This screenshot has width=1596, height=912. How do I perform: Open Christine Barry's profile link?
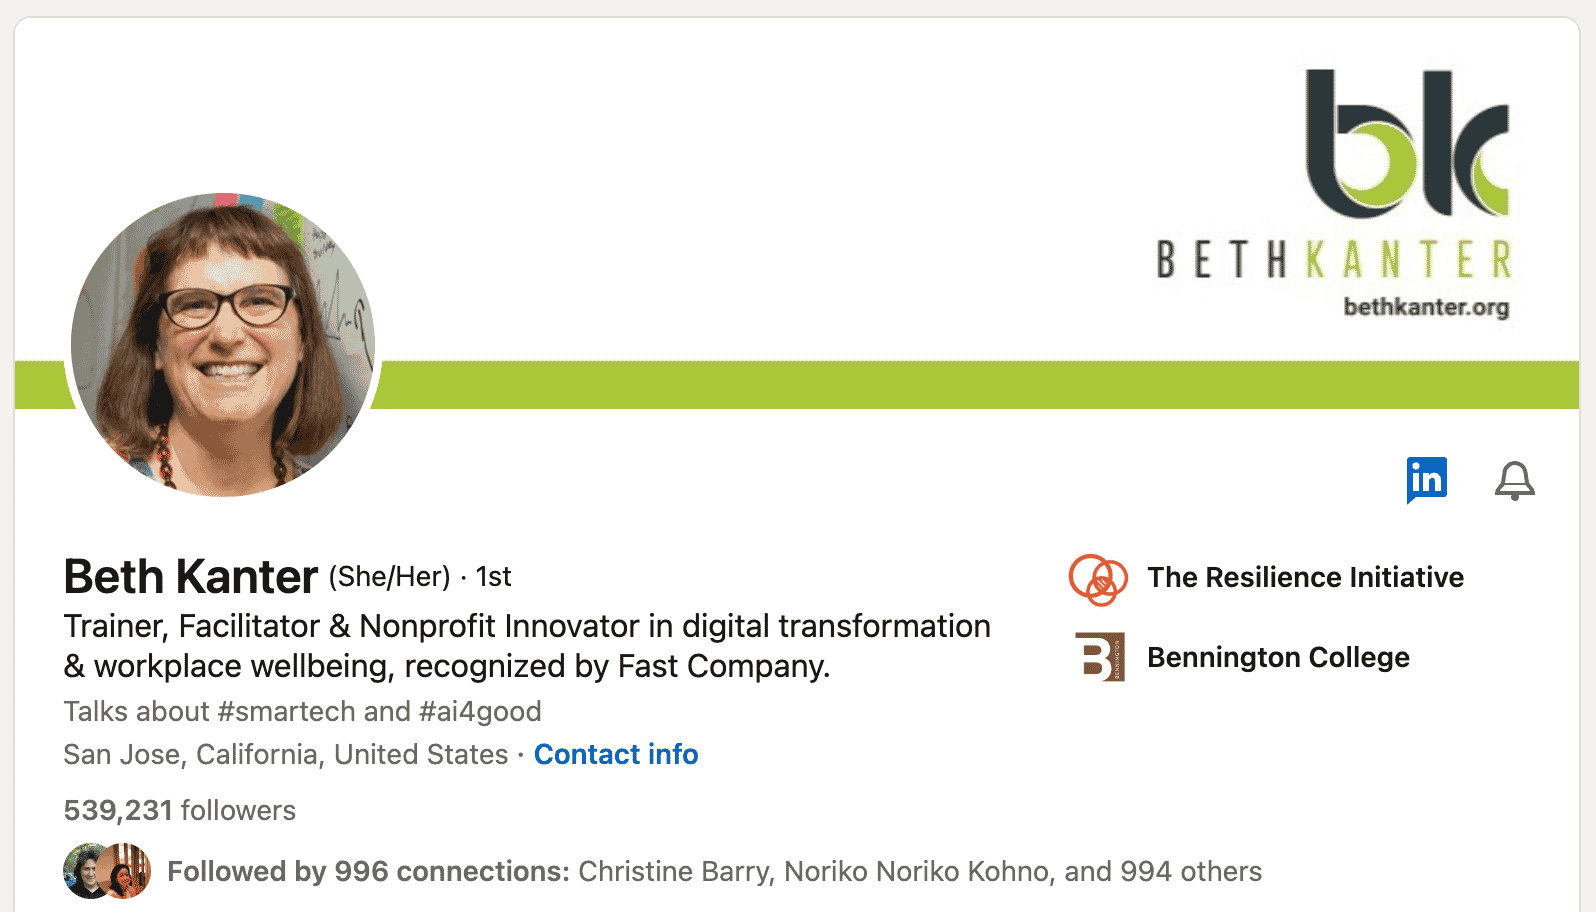tap(676, 871)
